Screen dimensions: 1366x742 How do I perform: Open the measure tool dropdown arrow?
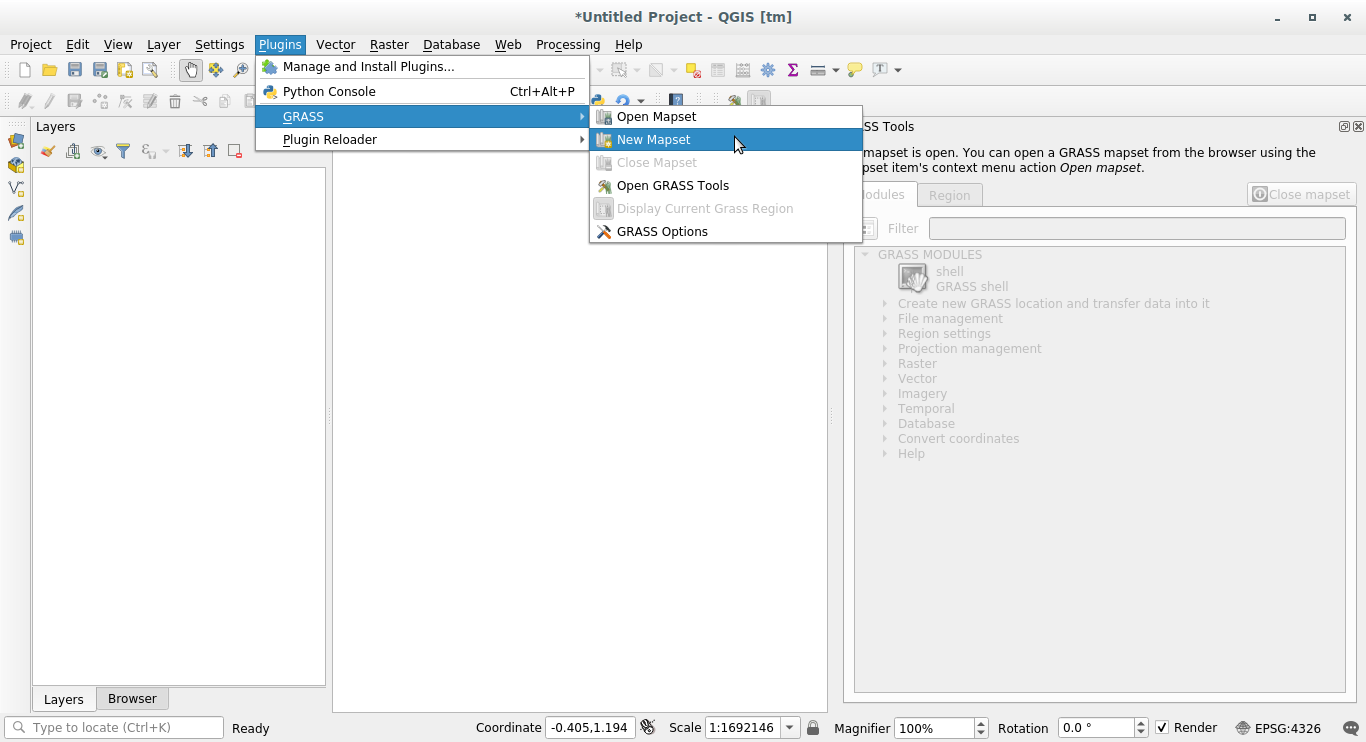click(835, 70)
